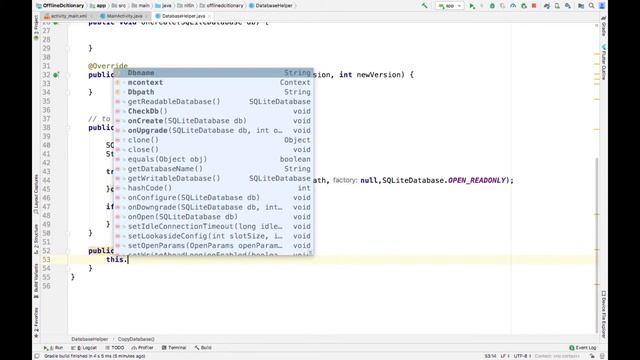
Task: Click the red Stop button
Action: [534, 6]
